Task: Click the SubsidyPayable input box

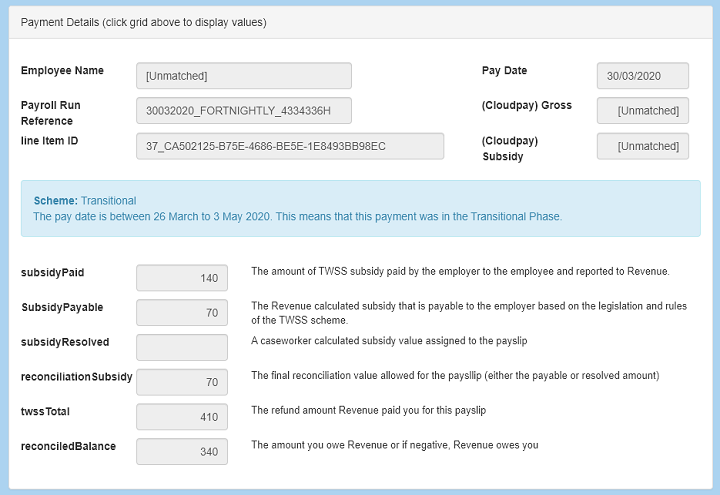Action: 181,313
